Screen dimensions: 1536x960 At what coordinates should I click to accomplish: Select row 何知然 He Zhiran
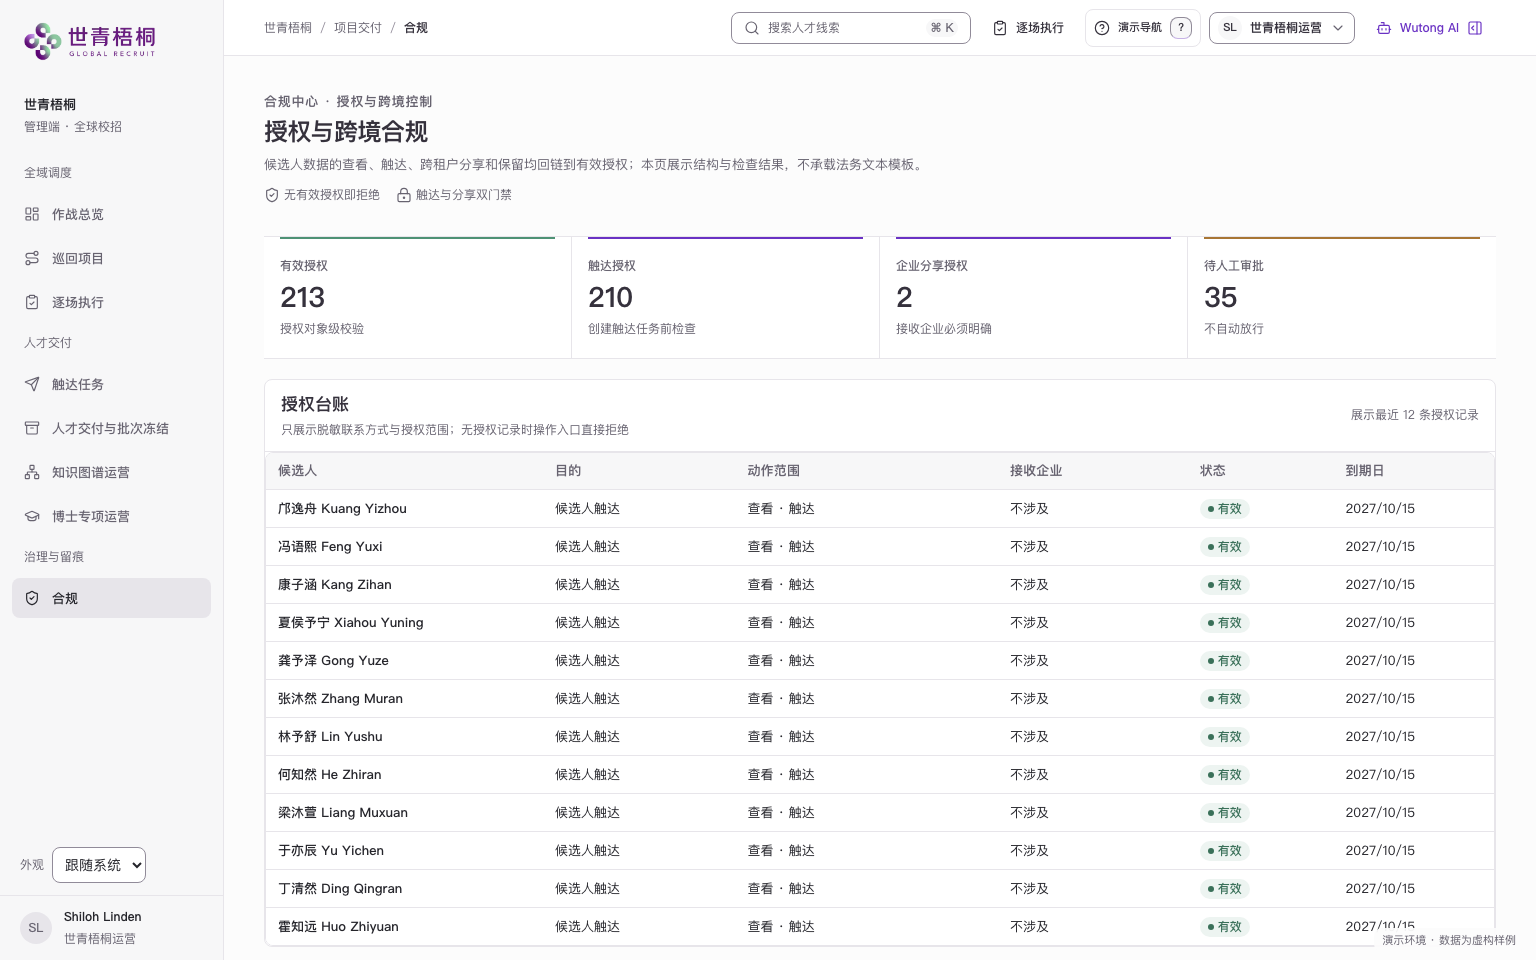pyautogui.click(x=880, y=775)
